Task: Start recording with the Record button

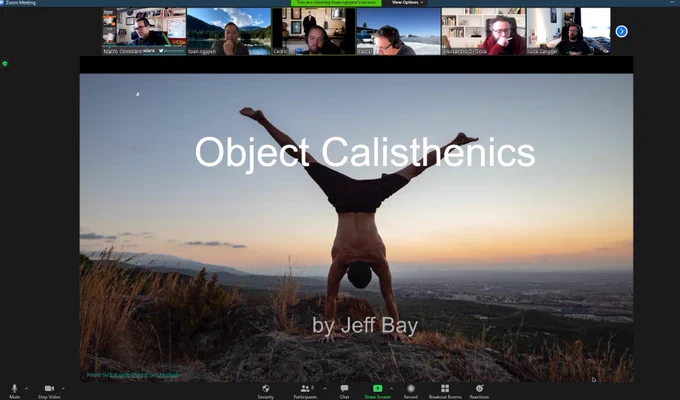Action: [x=411, y=390]
